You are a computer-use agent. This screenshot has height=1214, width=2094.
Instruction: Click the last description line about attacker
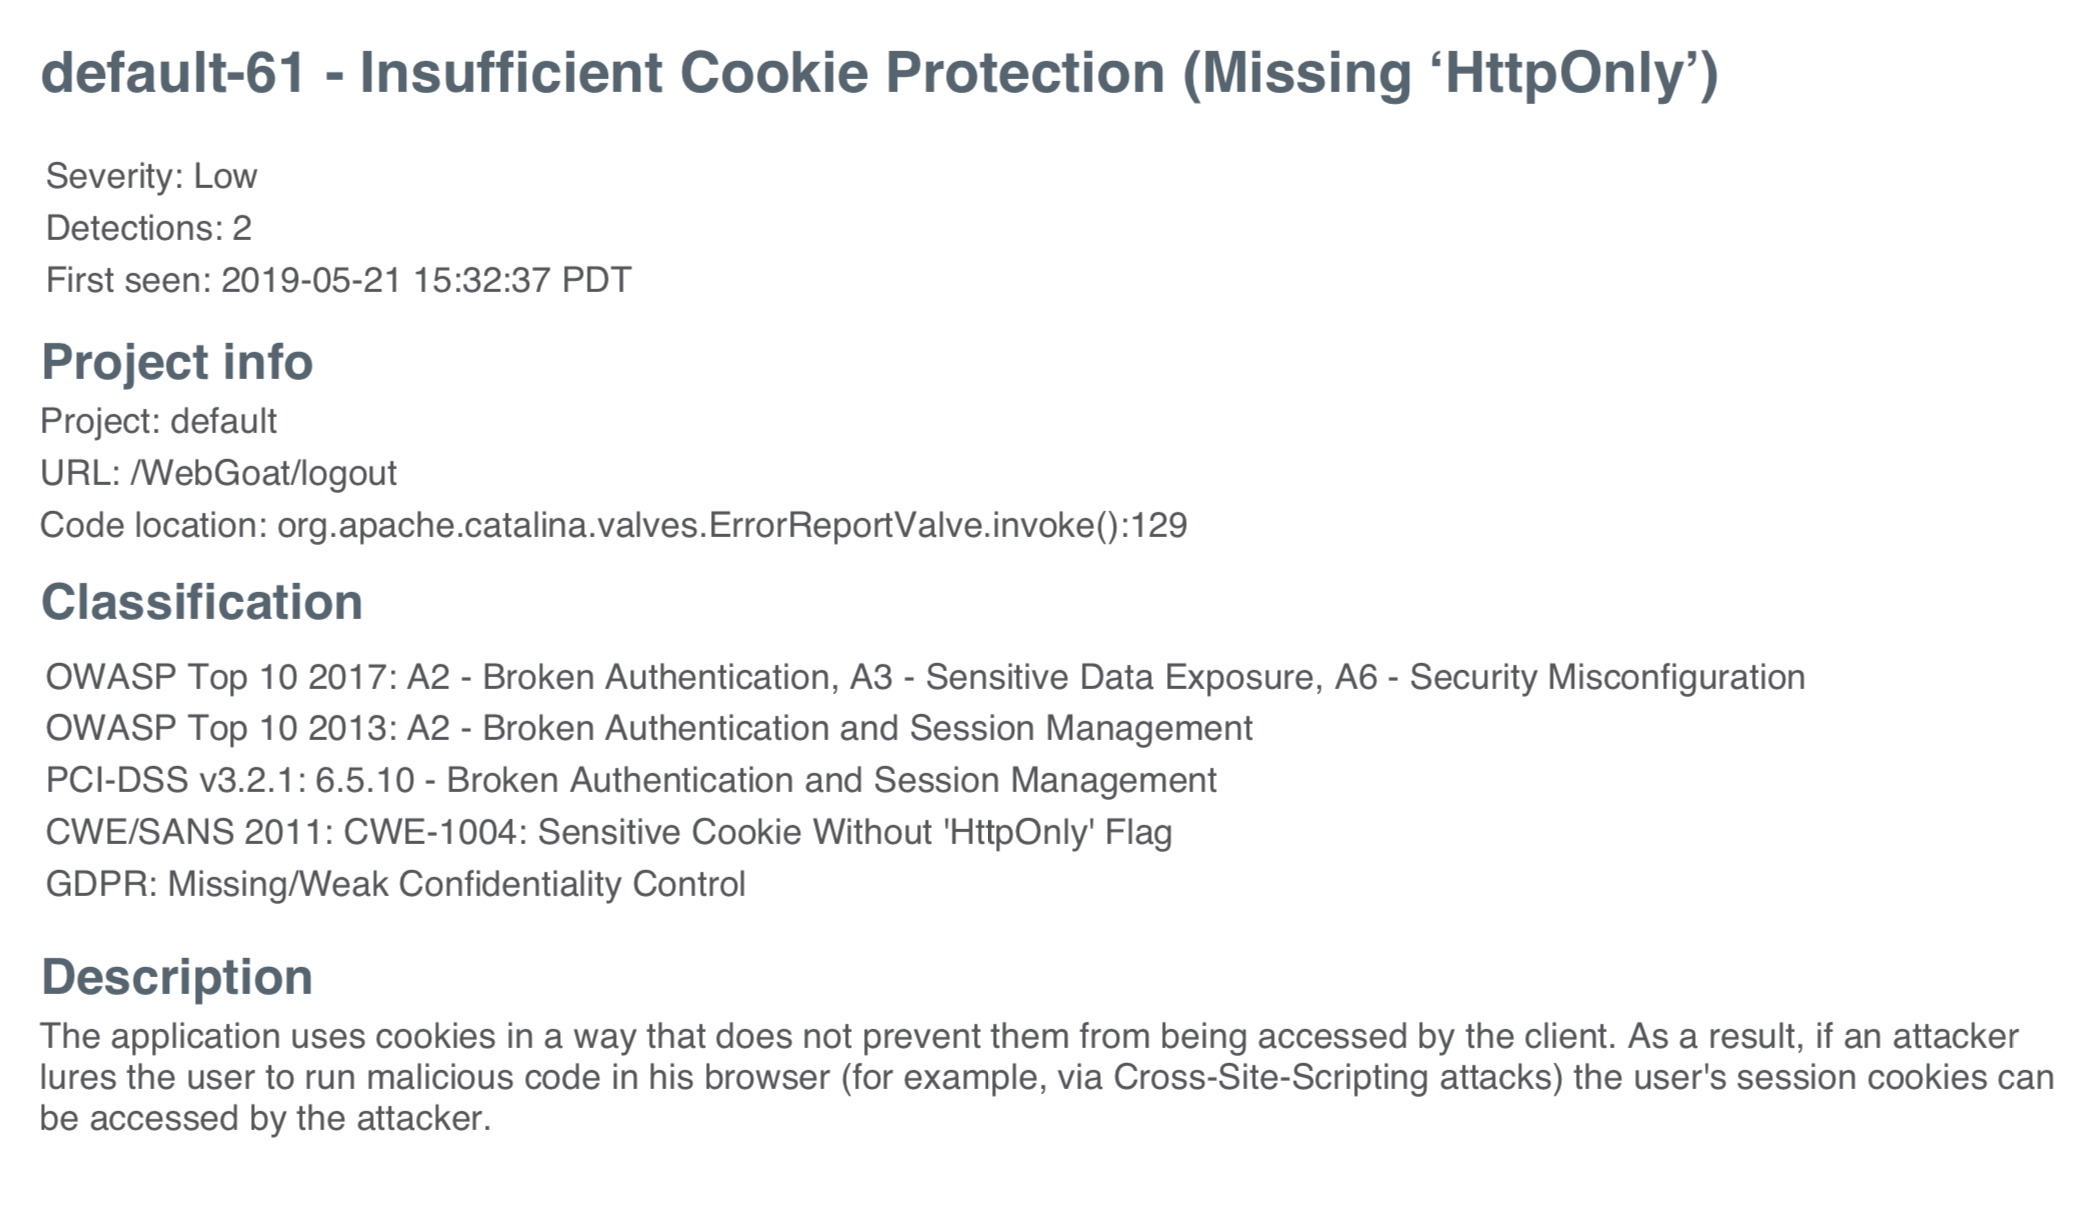click(x=265, y=1118)
